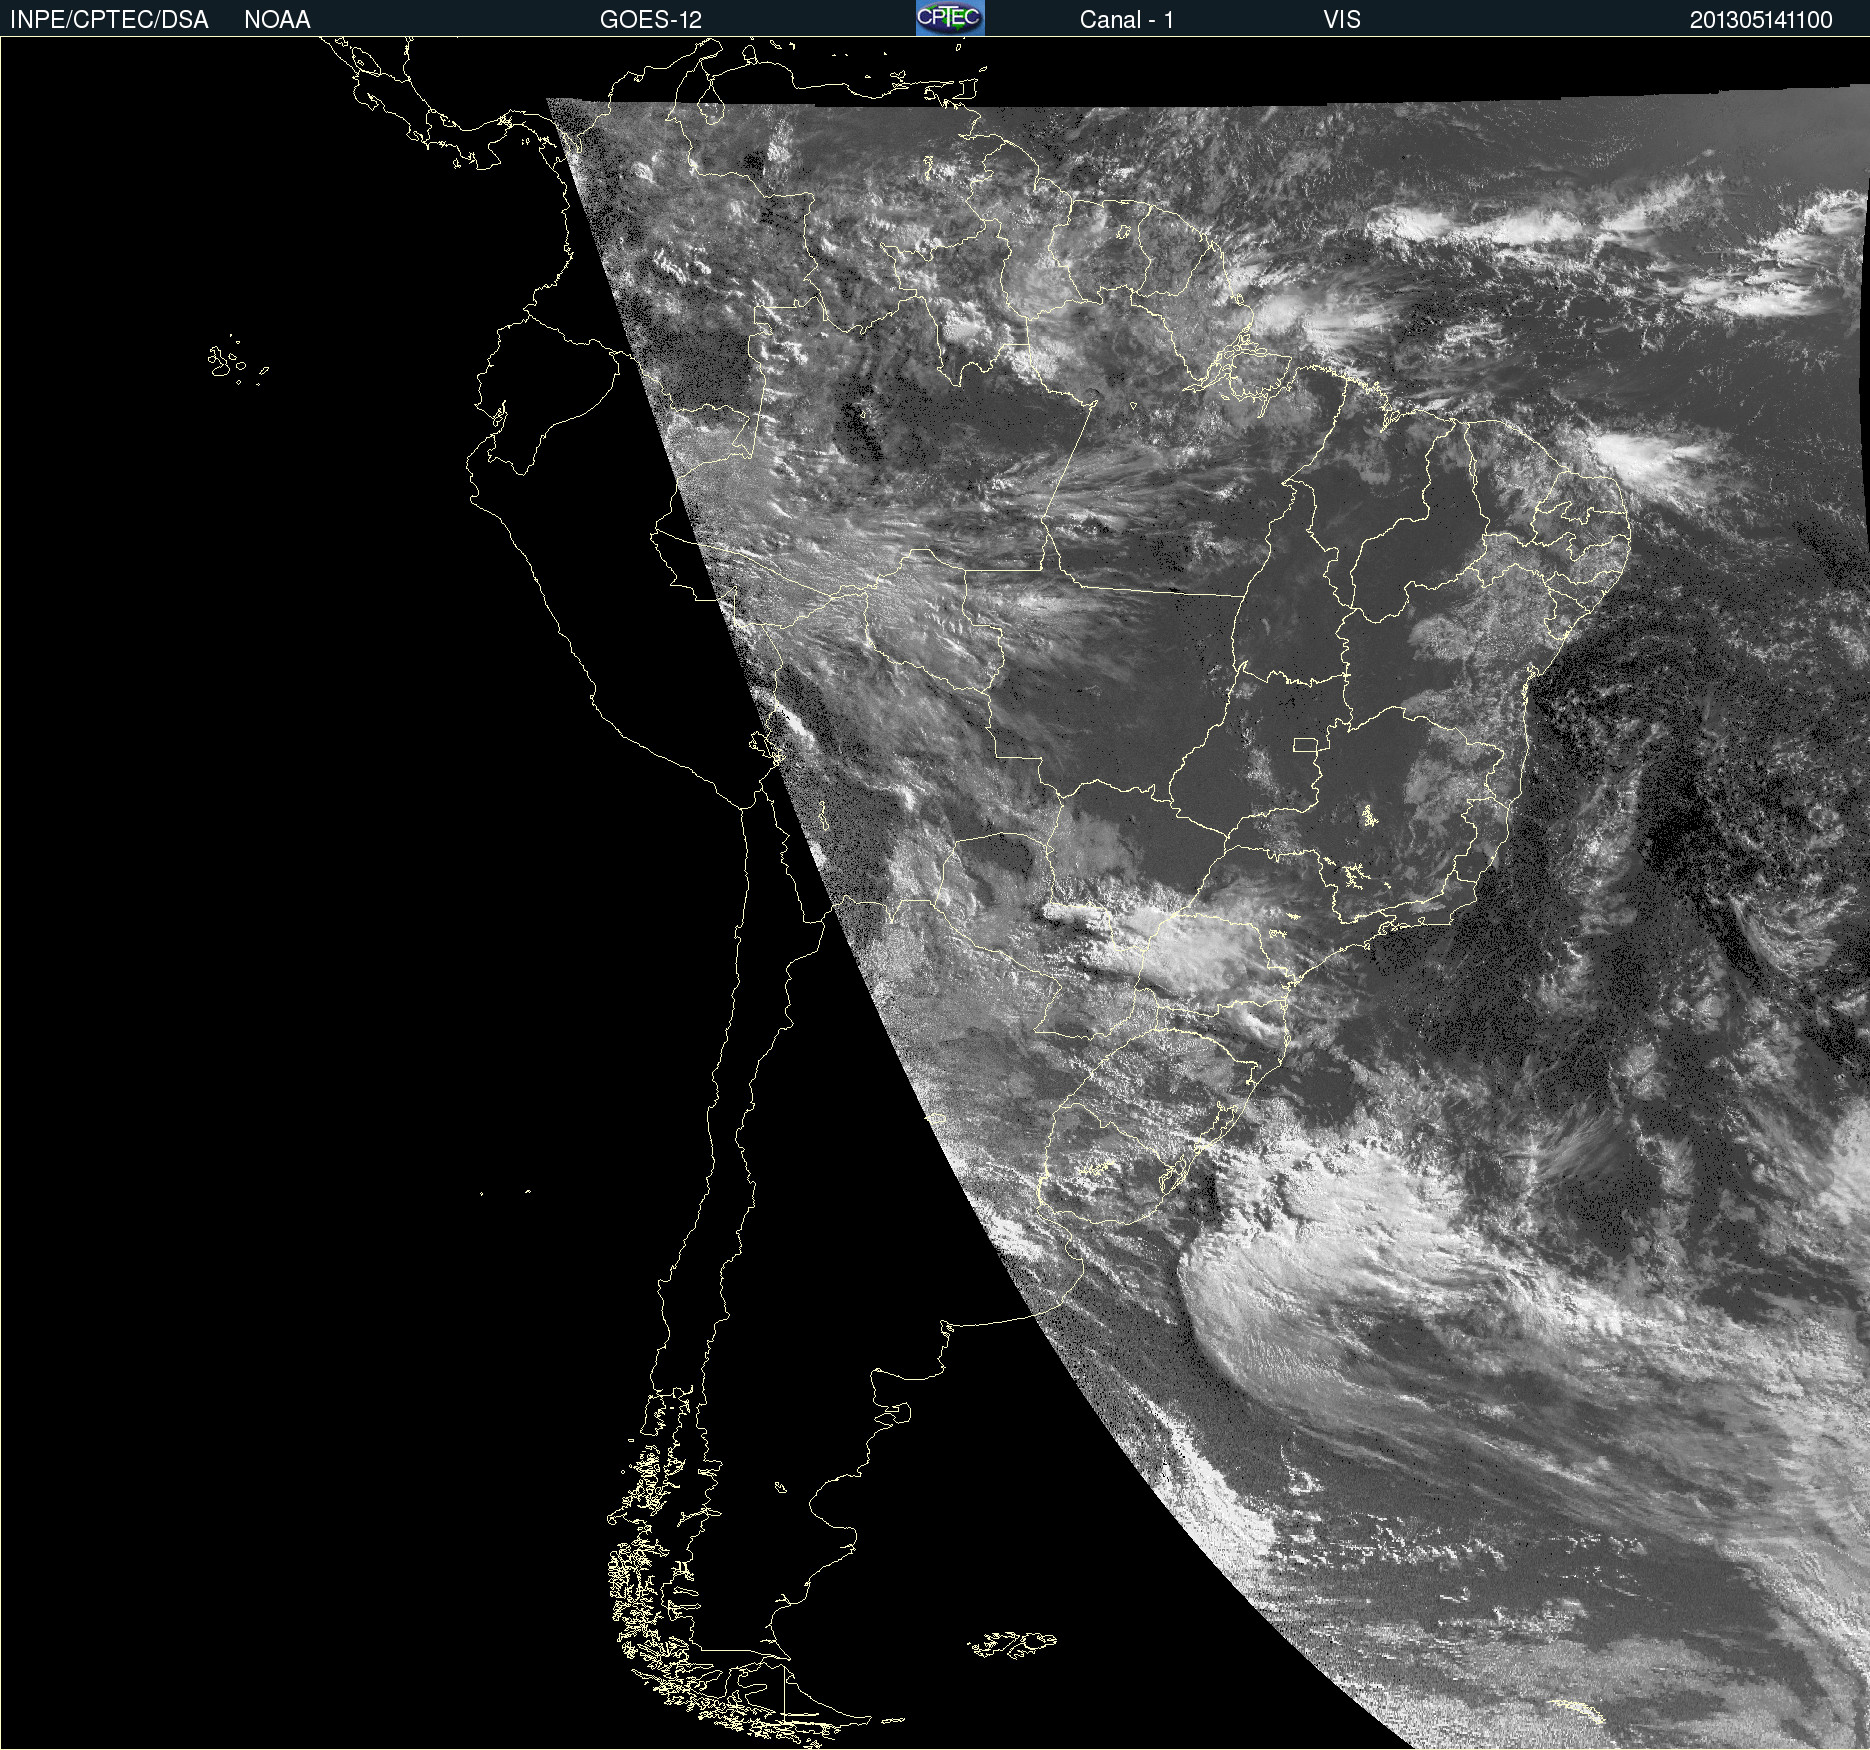Click the GOES-12 satellite label
1870x1750 pixels.
click(651, 20)
